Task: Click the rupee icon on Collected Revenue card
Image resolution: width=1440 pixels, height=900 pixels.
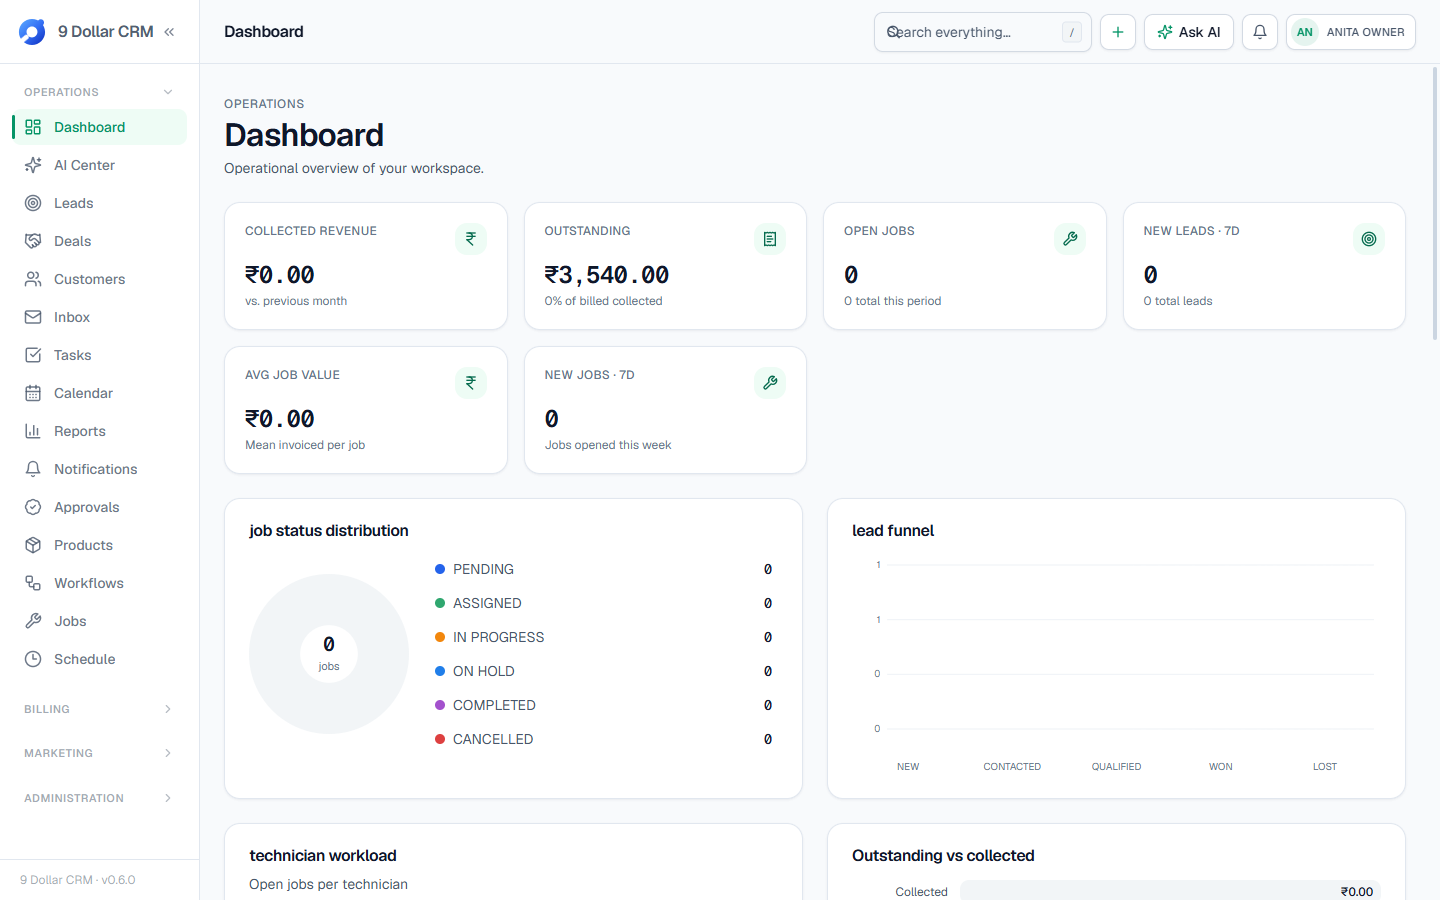Action: tap(471, 239)
